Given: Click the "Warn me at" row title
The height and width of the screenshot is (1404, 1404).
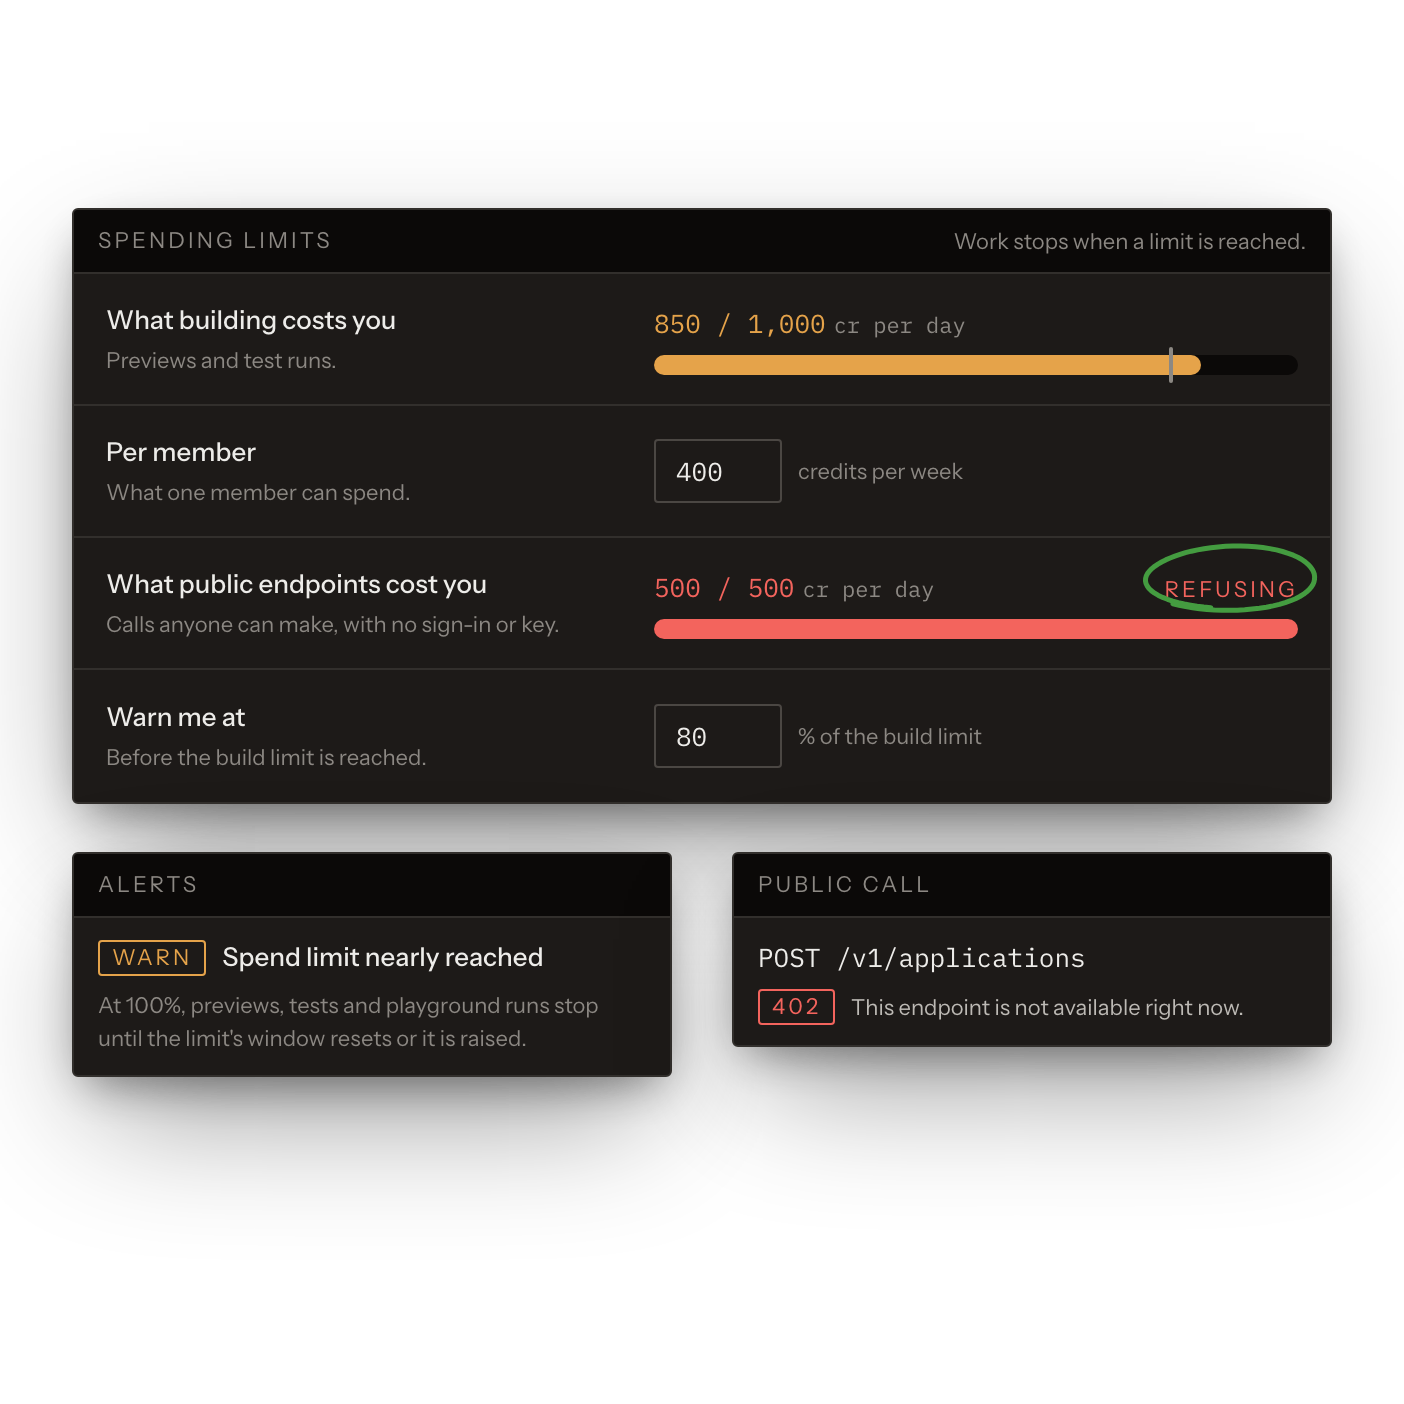Looking at the screenshot, I should click(x=176, y=717).
